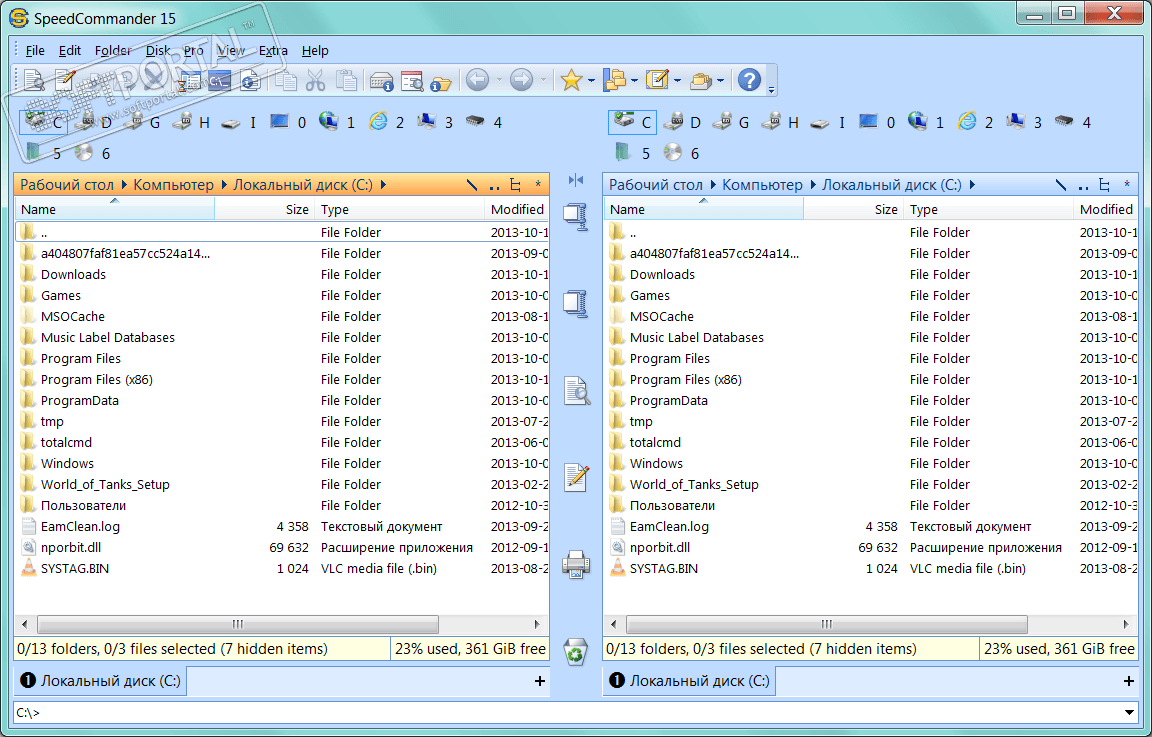1152x737 pixels.
Task: Click the calendar search toolbar icon
Action: pos(412,81)
